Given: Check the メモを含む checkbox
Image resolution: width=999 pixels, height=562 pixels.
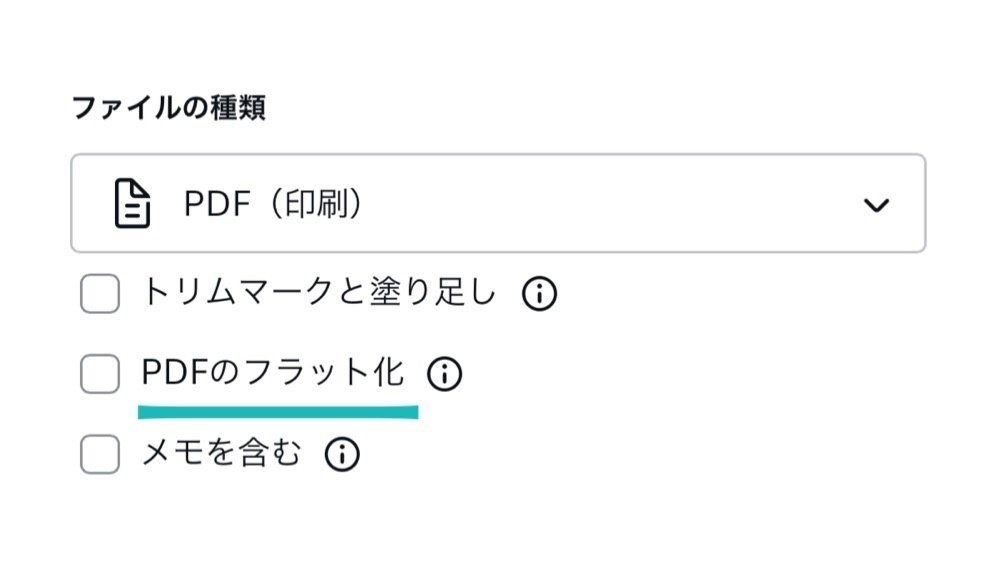Looking at the screenshot, I should [x=100, y=455].
